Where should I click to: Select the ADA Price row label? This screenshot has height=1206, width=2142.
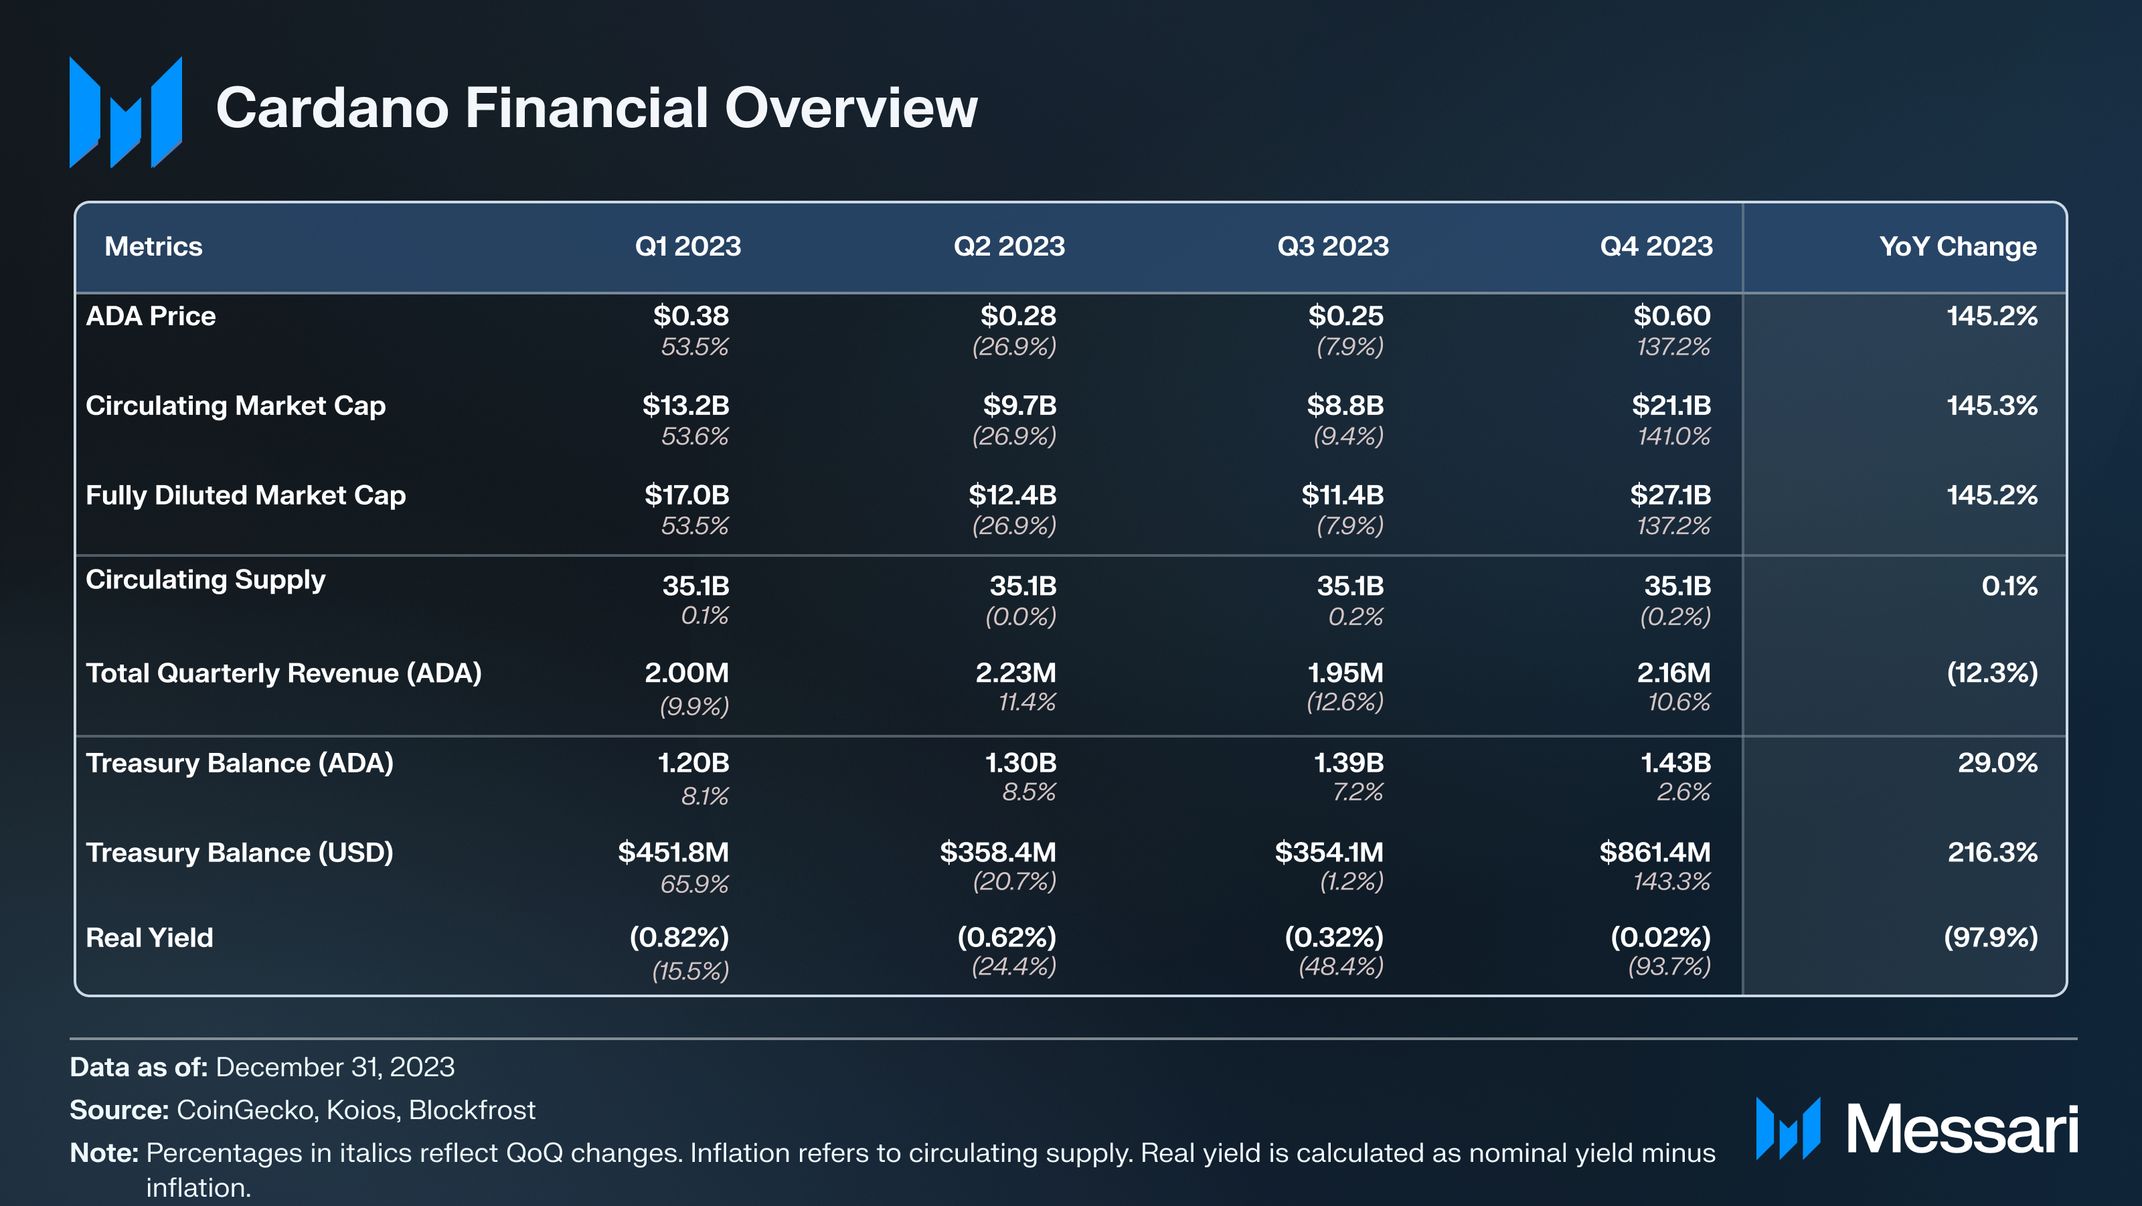(x=151, y=316)
